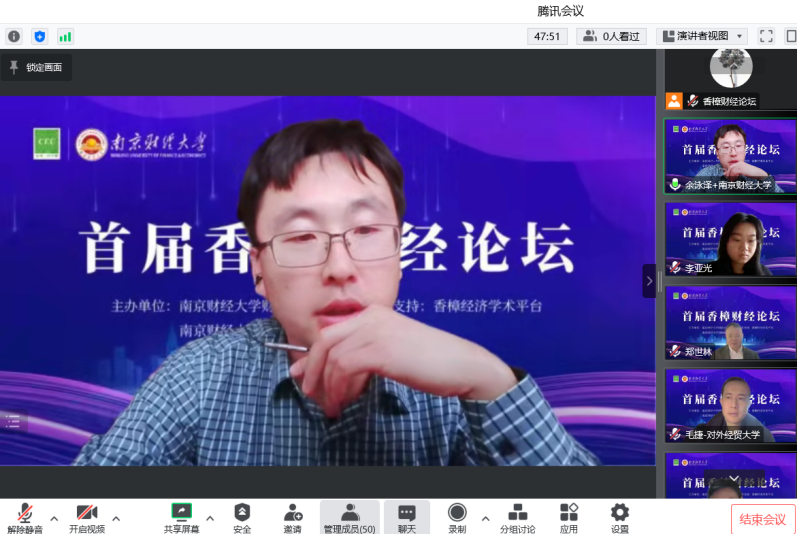
Task: Click the meeting info icon
Action: coord(14,36)
